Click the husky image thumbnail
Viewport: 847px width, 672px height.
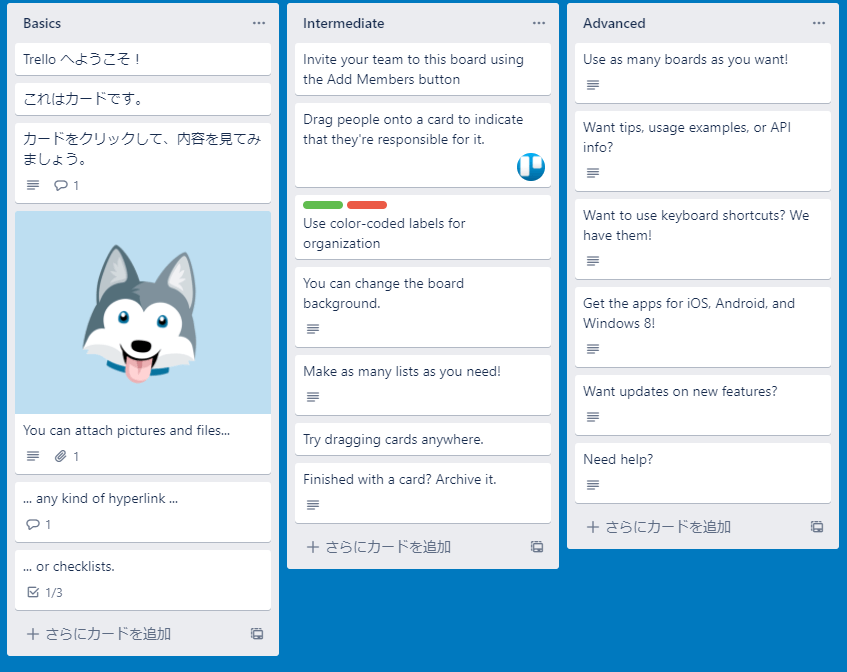143,312
